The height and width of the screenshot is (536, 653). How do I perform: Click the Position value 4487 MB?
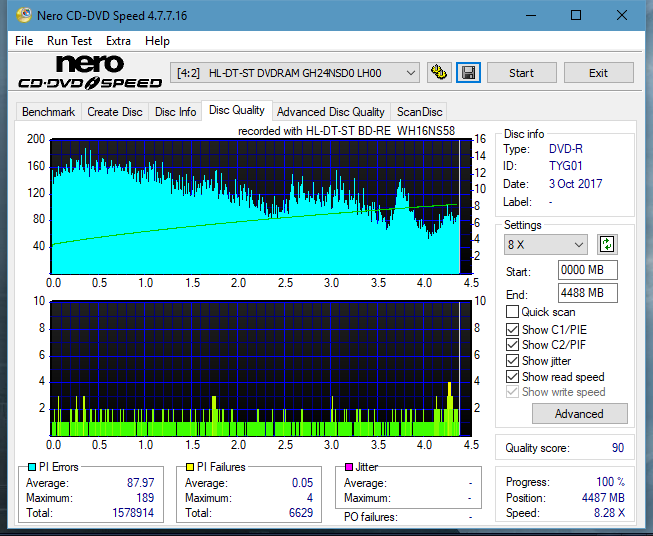(603, 498)
